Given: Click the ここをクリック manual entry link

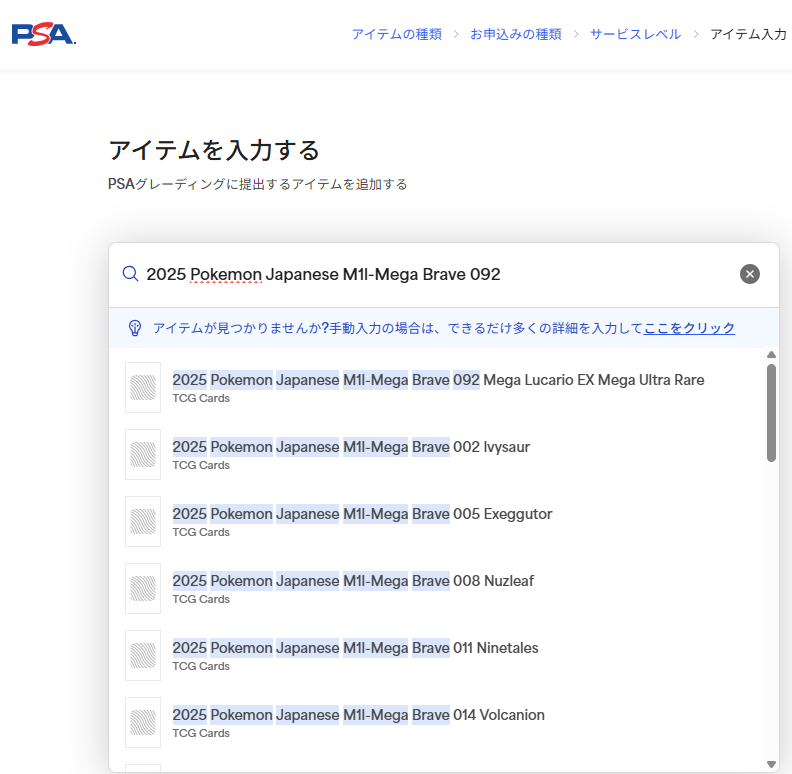Looking at the screenshot, I should tap(689, 328).
